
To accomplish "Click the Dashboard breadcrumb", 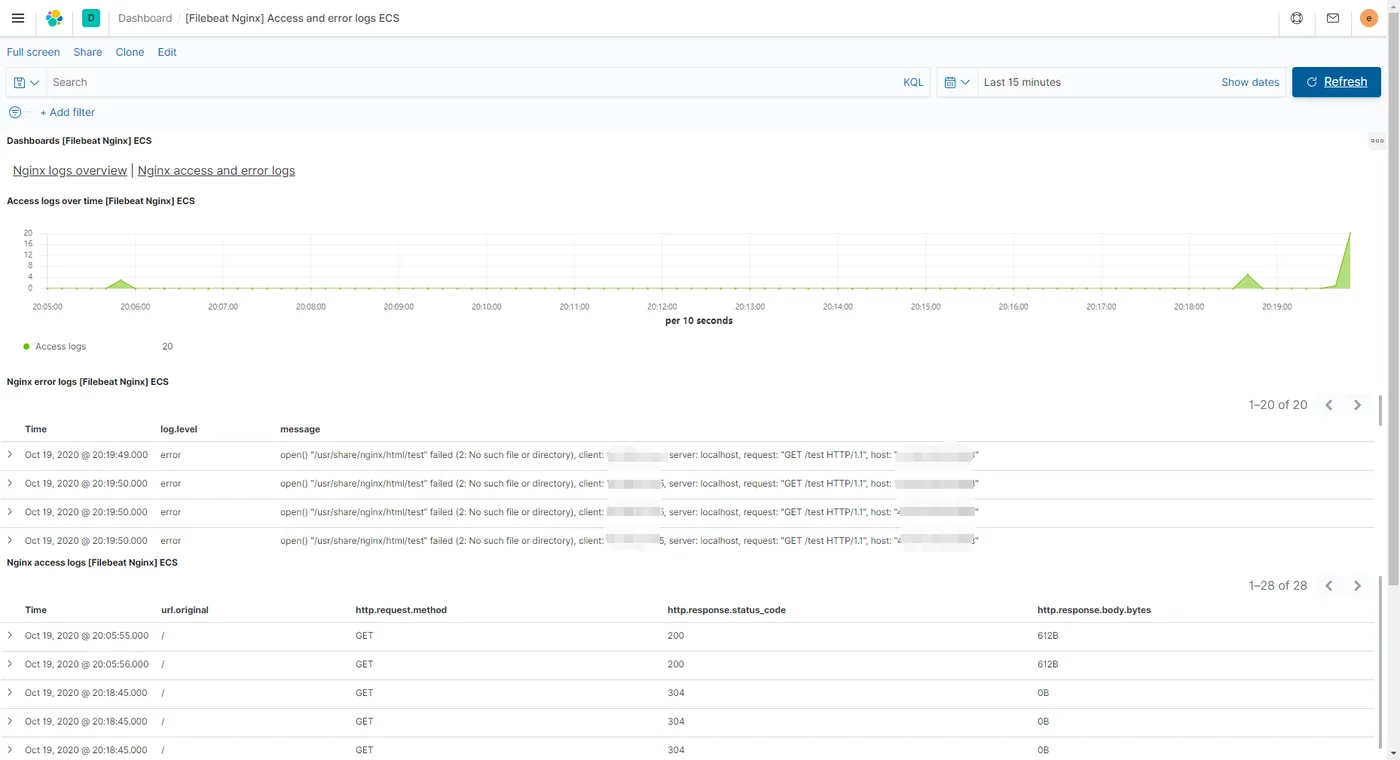I will point(145,18).
